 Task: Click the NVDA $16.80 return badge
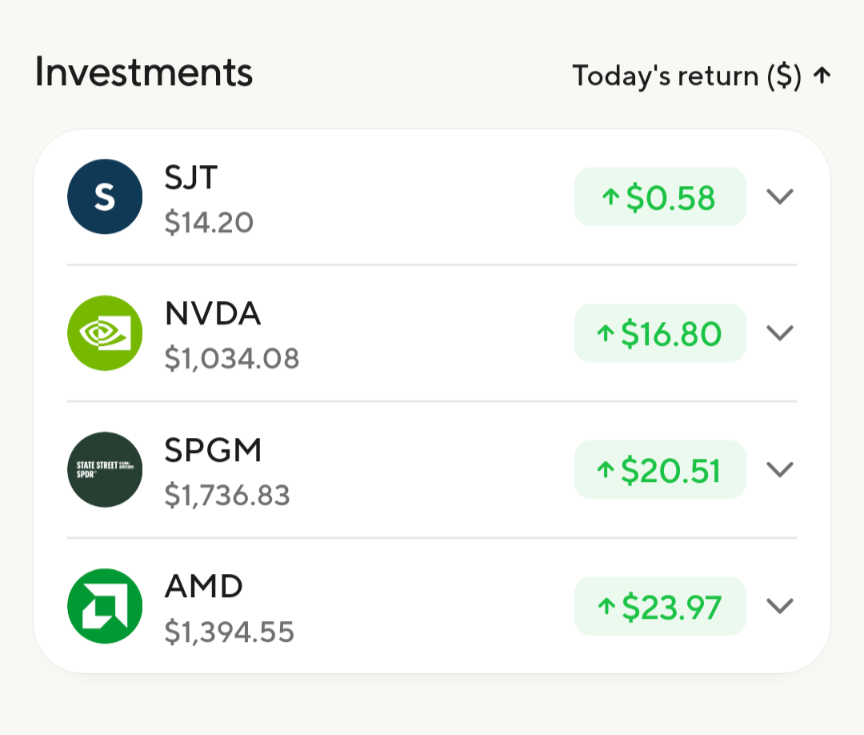(x=659, y=333)
